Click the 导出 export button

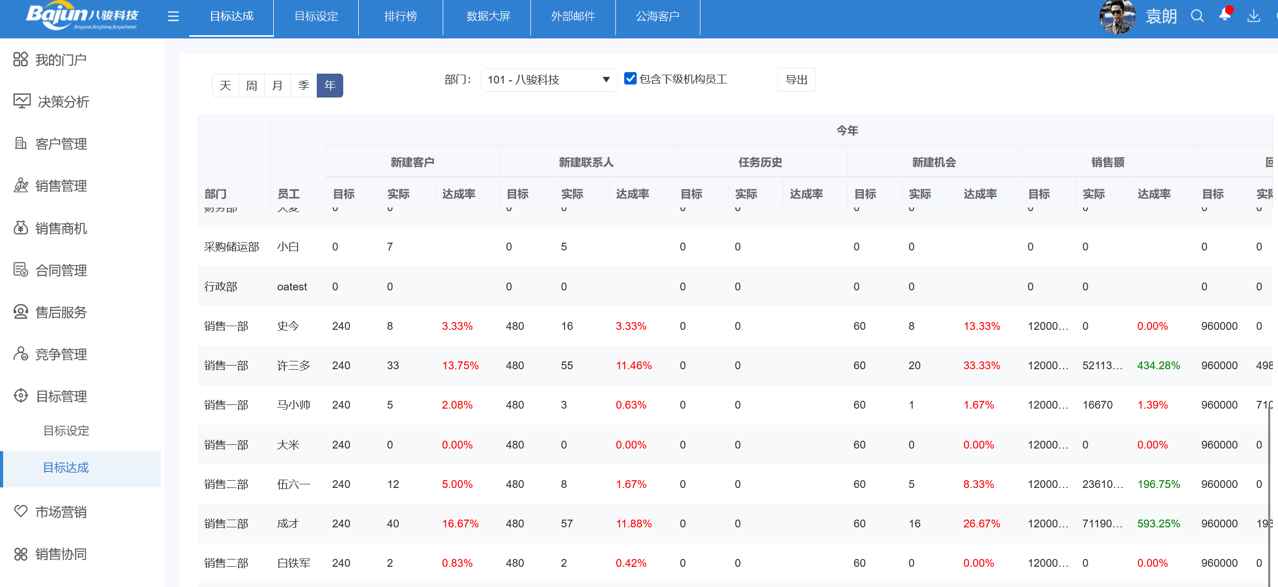(796, 79)
